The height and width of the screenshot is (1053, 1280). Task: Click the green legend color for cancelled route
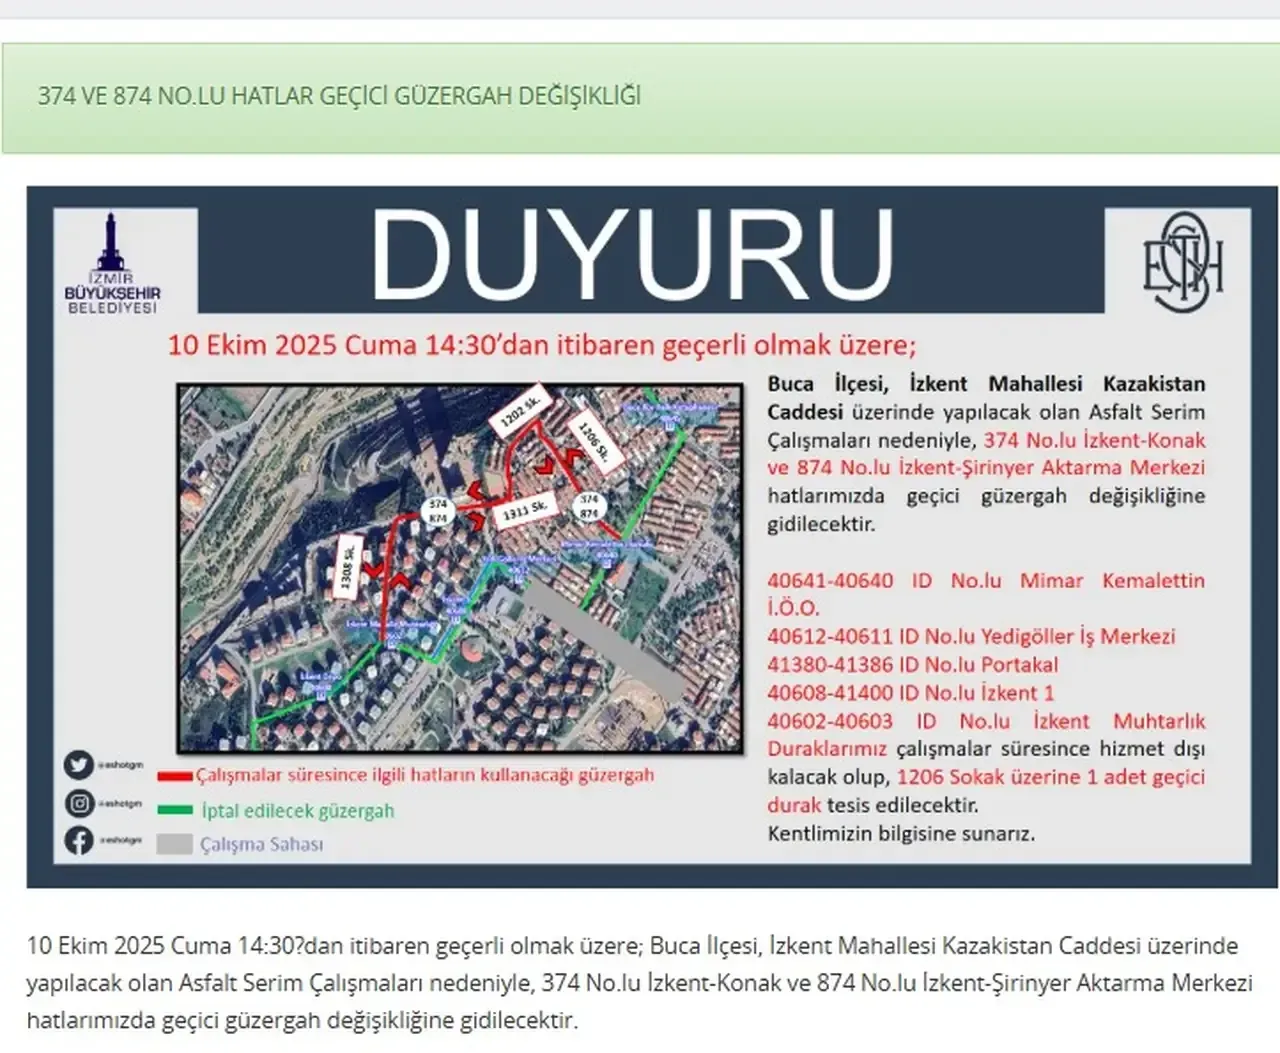click(x=174, y=810)
